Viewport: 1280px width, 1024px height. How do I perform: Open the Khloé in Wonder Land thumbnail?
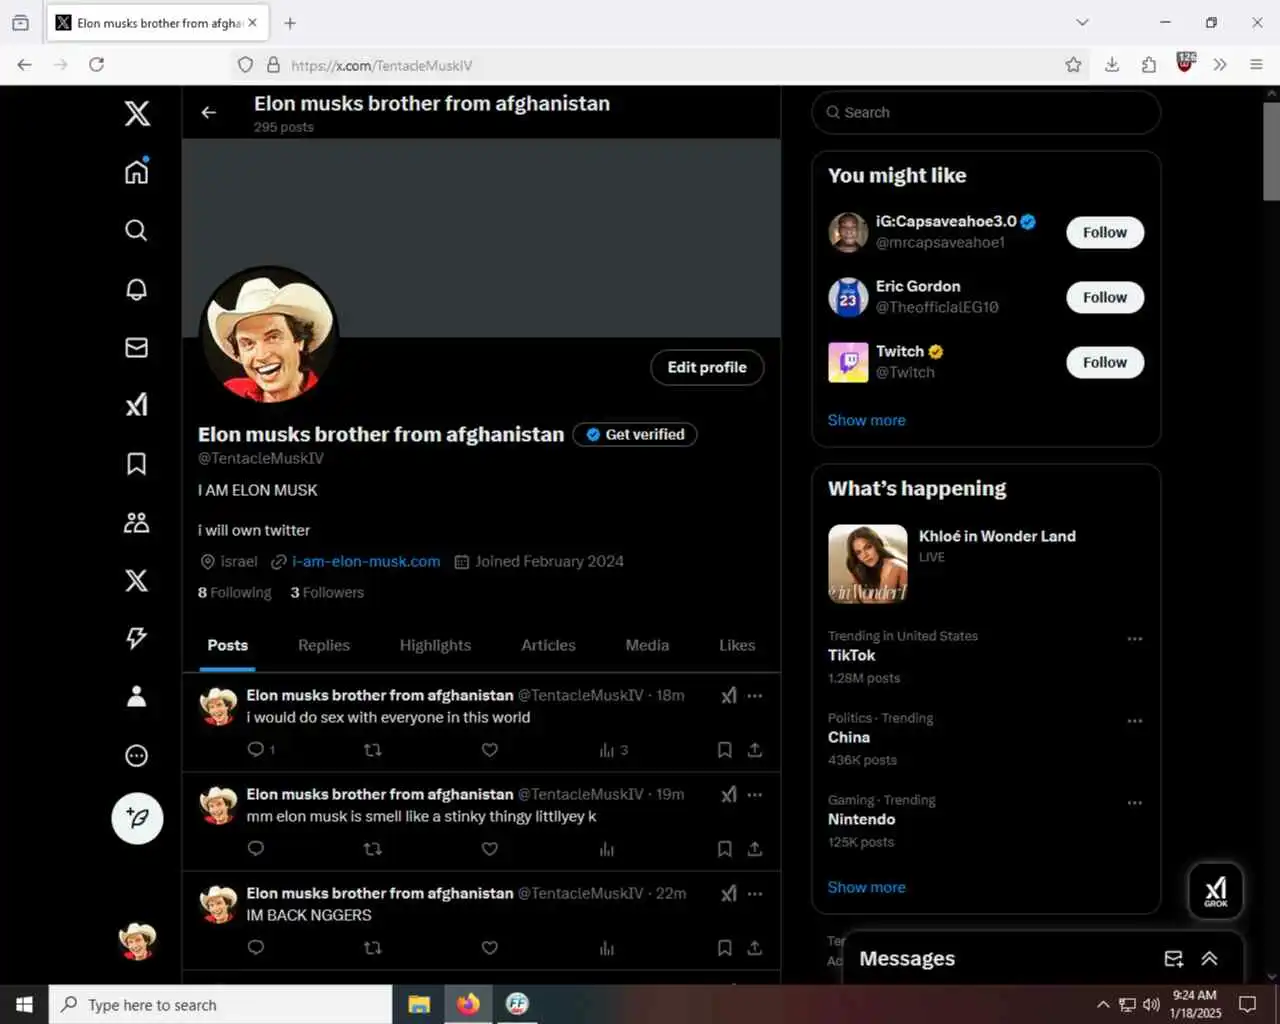(x=868, y=564)
